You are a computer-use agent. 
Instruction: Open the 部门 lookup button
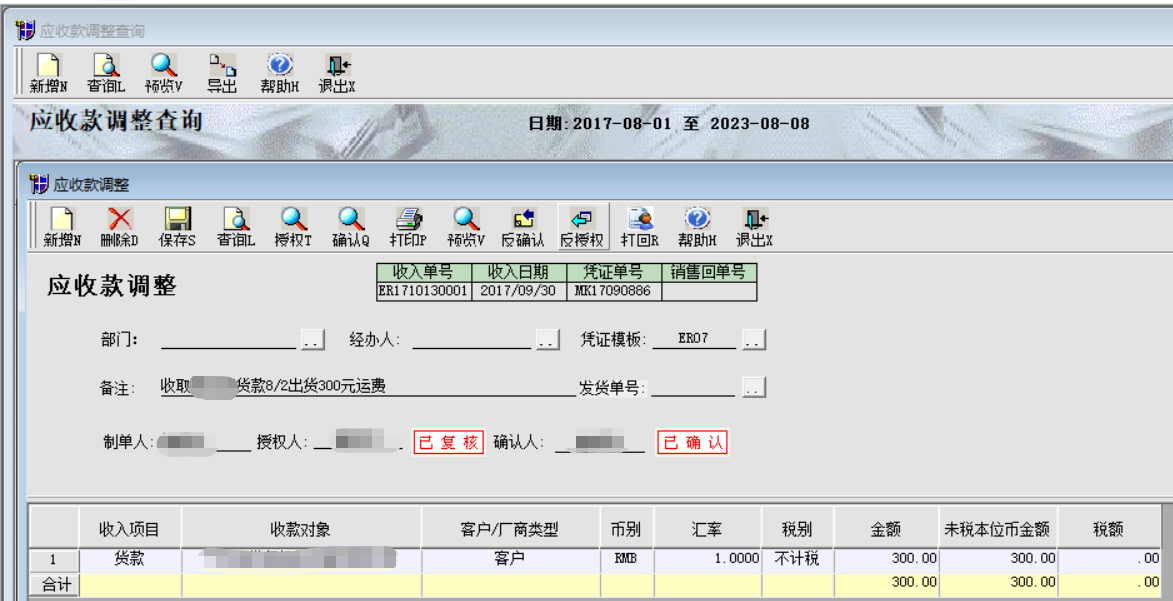(313, 340)
